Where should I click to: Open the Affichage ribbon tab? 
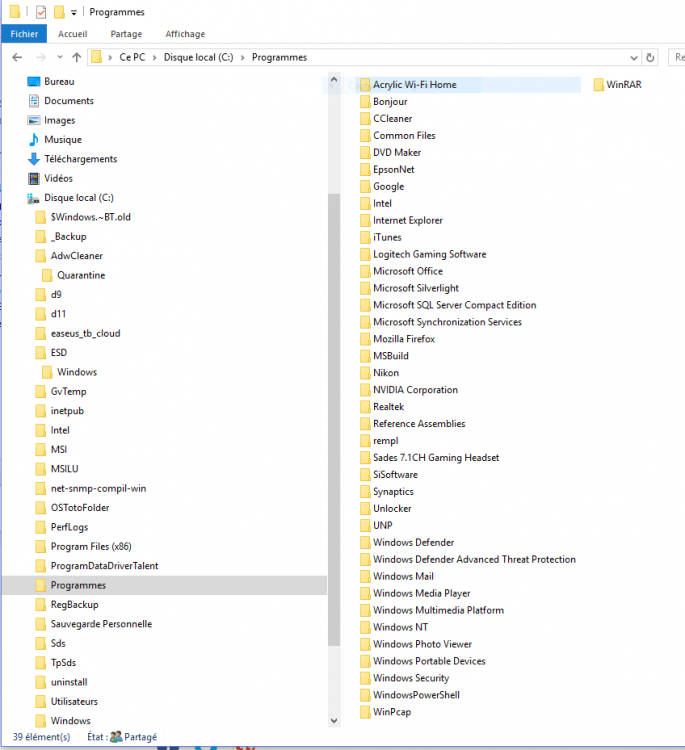(x=185, y=34)
